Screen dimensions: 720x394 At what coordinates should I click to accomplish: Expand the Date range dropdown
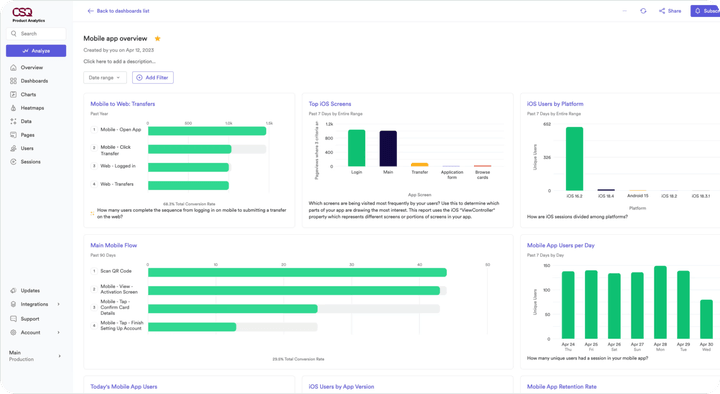(105, 78)
